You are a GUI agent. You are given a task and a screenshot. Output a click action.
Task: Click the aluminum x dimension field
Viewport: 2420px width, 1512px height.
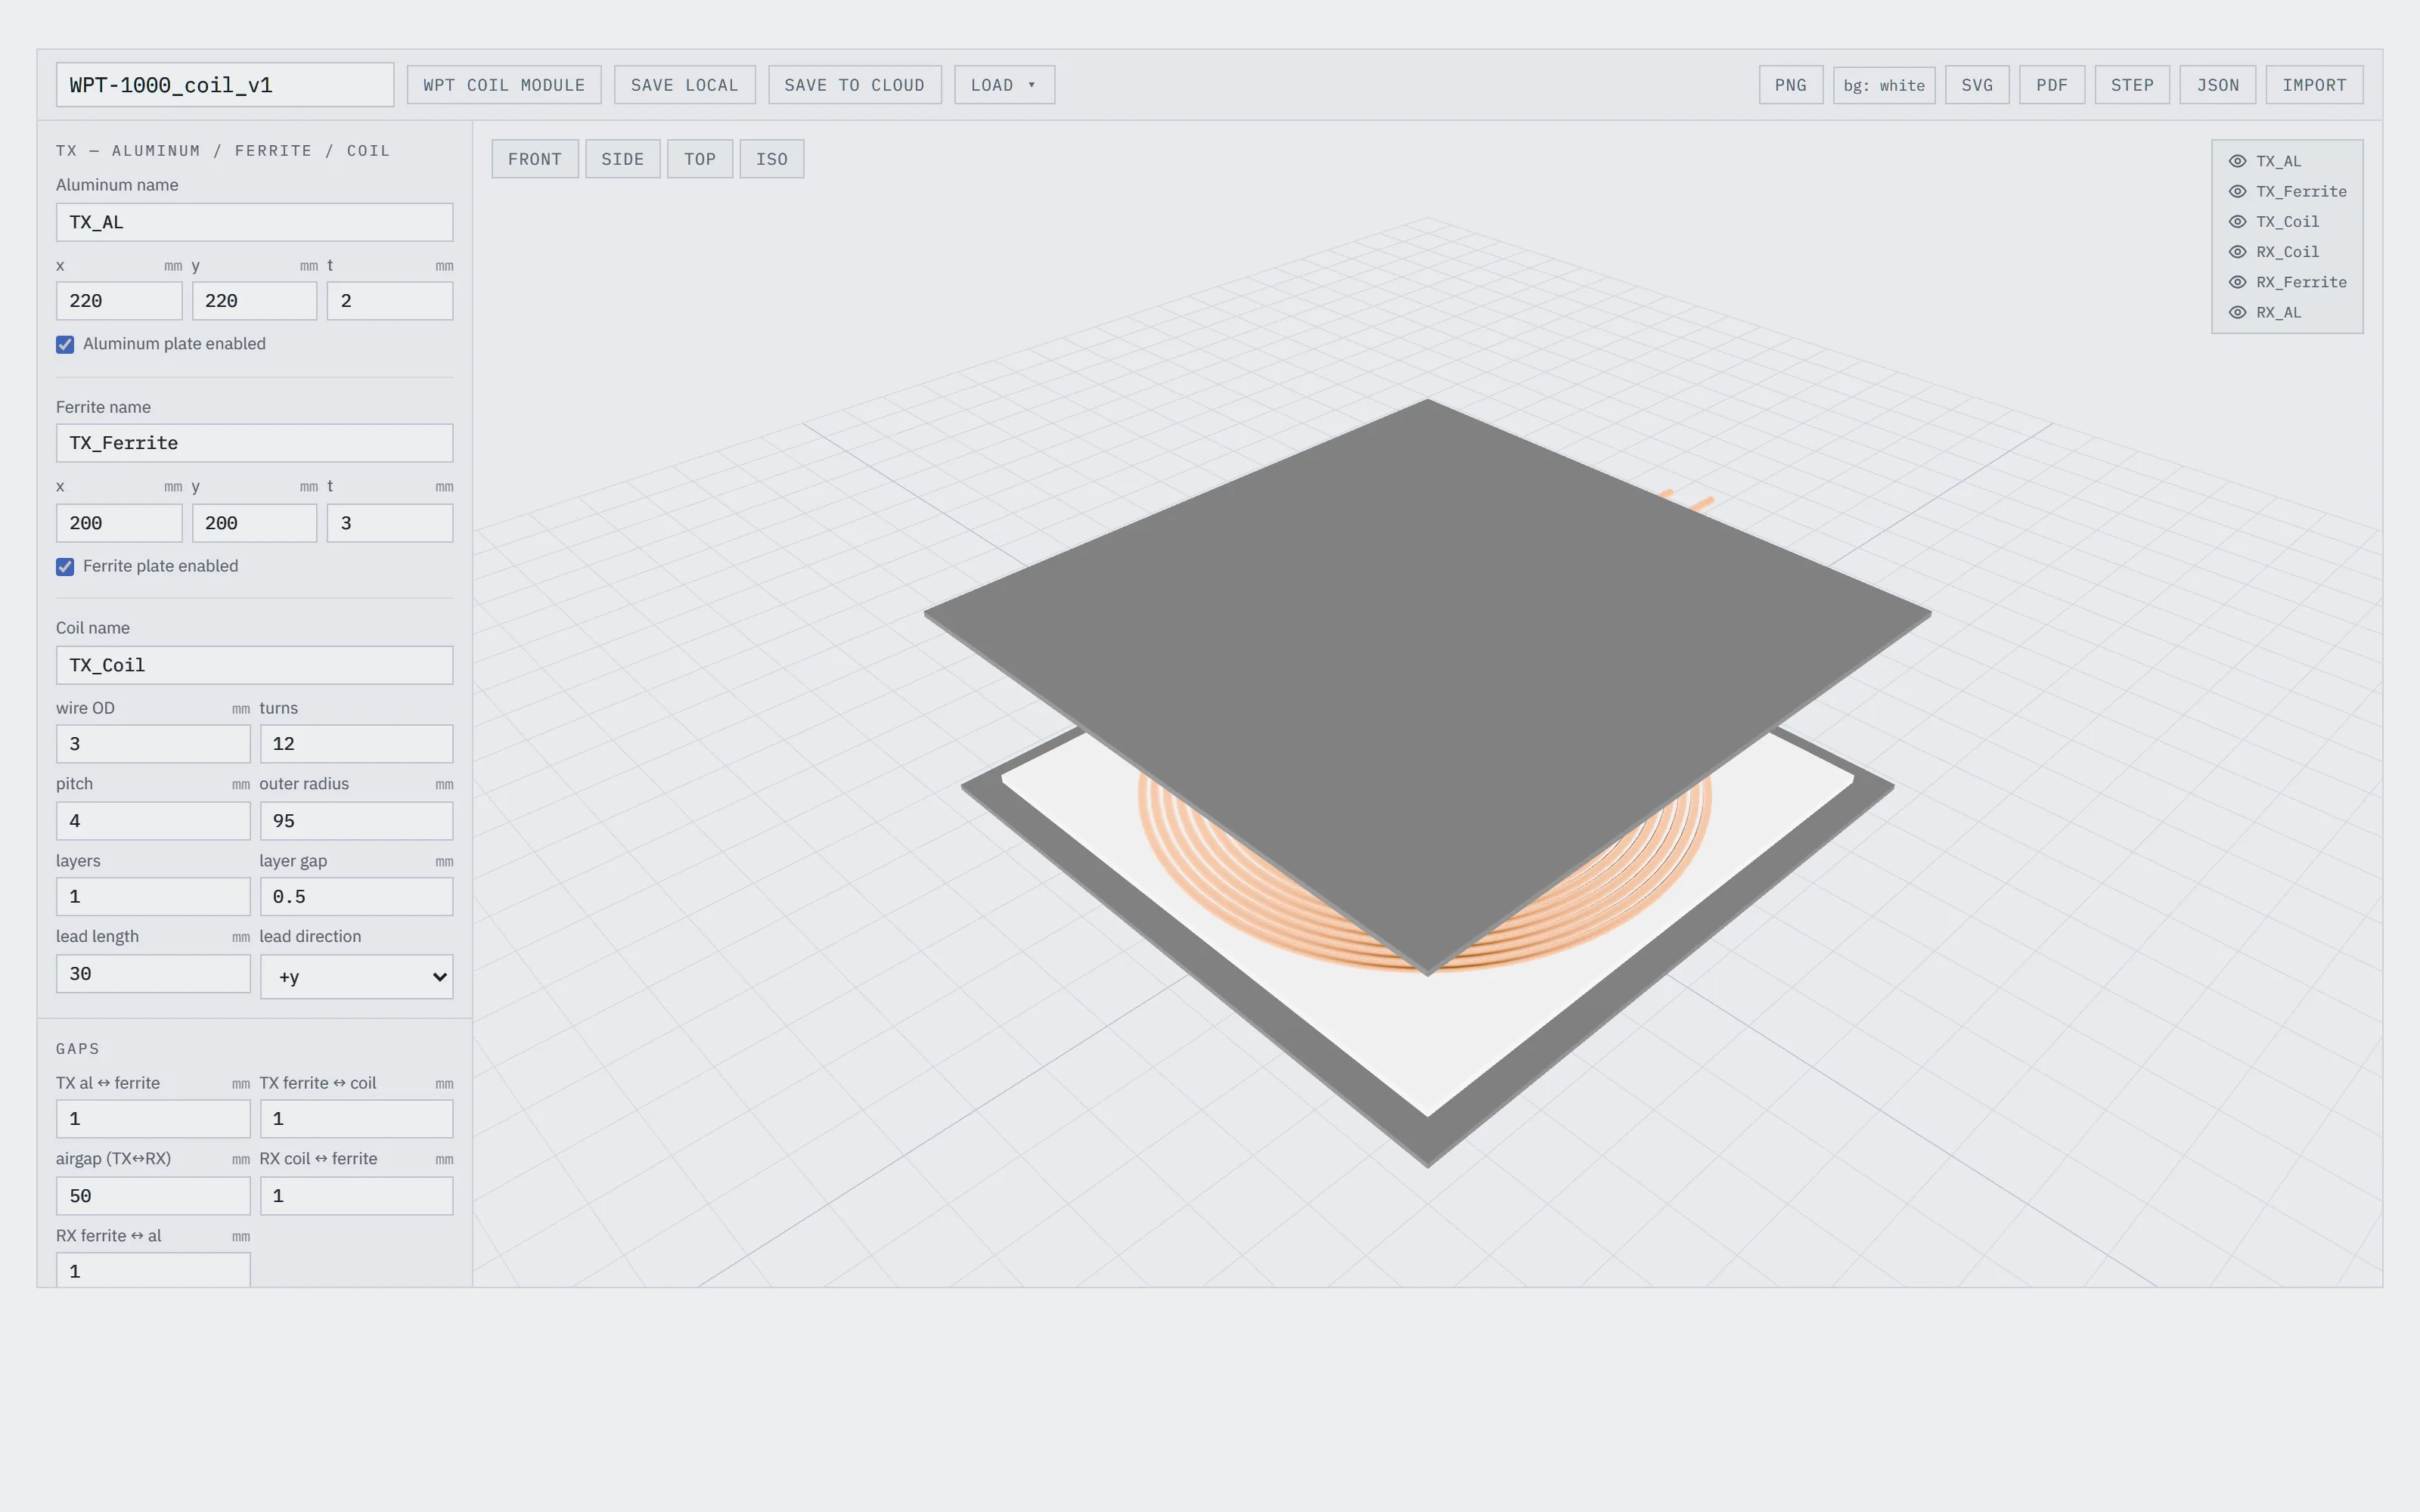(x=119, y=301)
